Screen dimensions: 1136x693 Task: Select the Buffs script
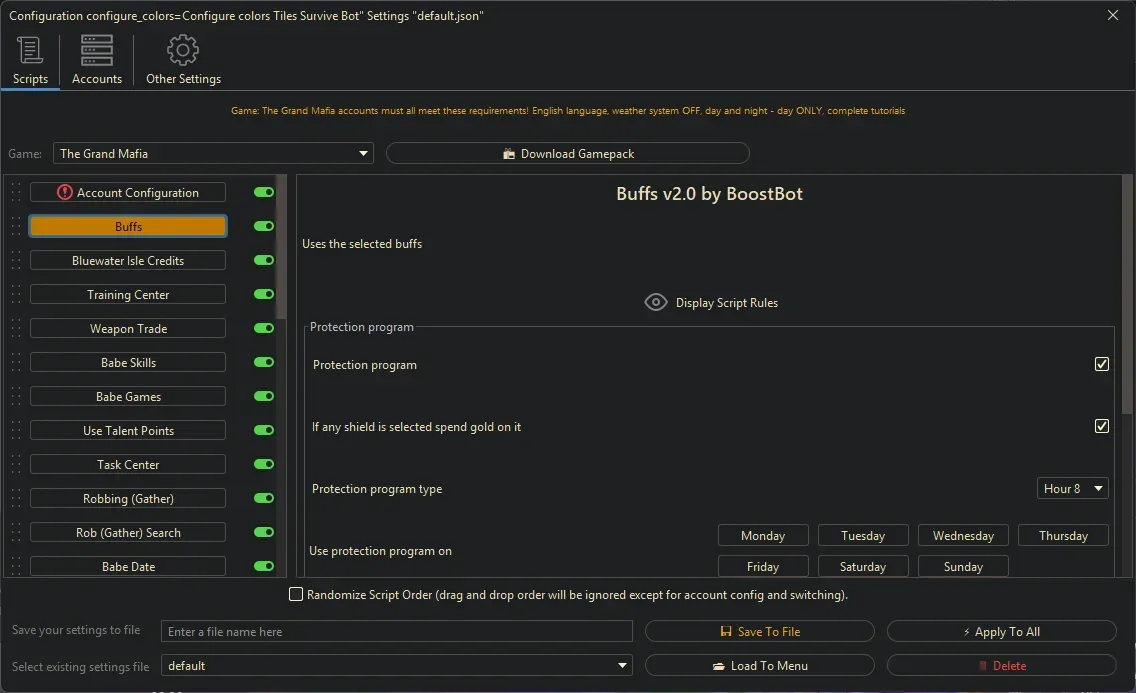[128, 227]
